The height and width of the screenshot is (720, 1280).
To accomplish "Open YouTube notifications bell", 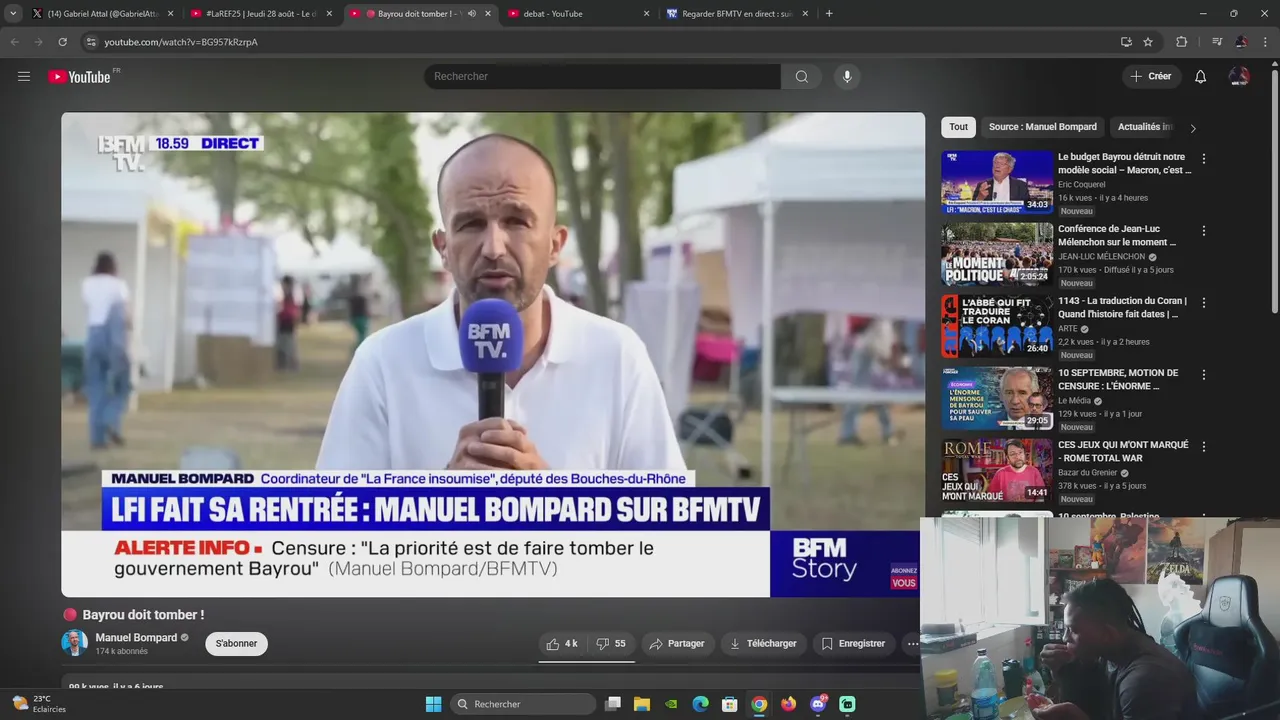I will point(1200,77).
